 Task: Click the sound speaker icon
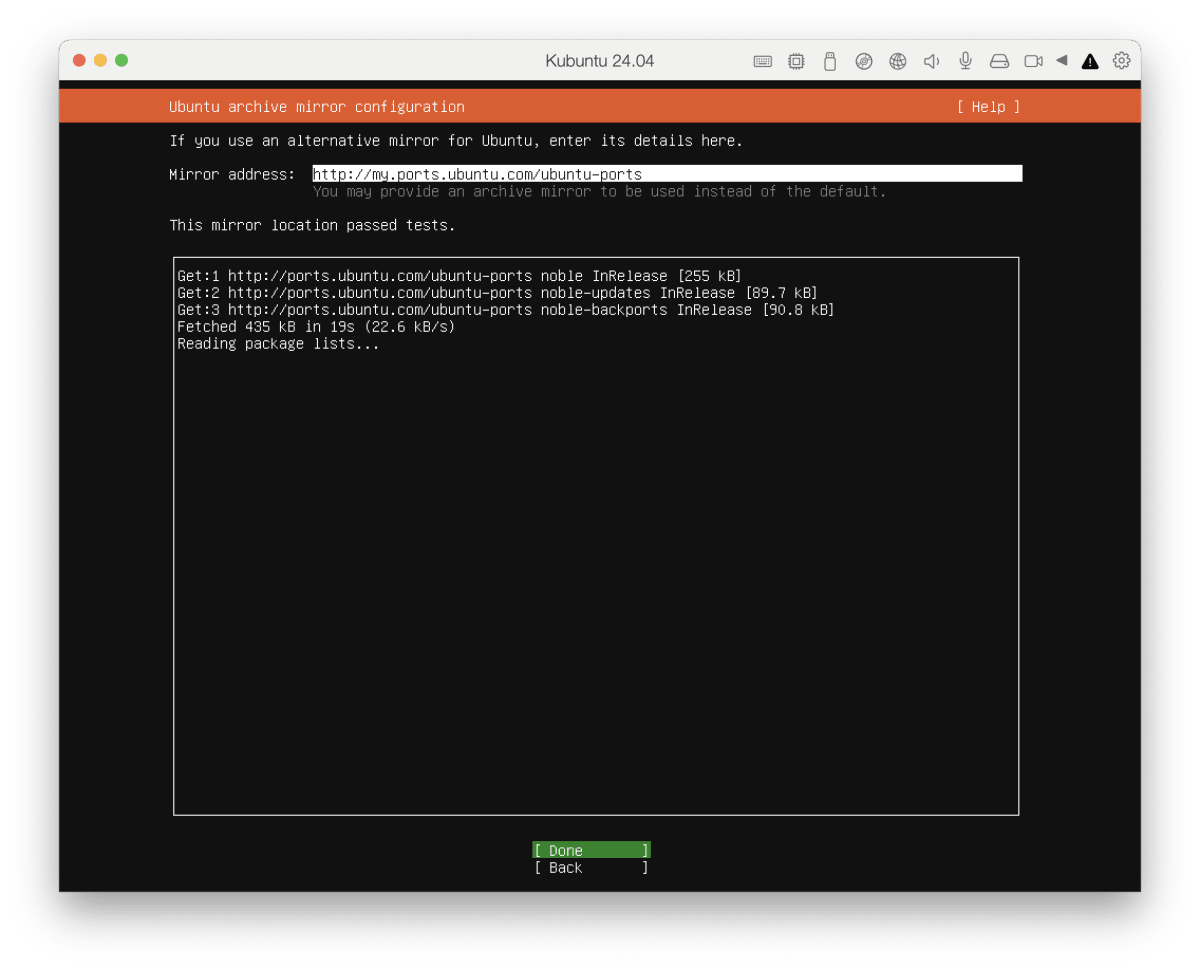coord(931,61)
